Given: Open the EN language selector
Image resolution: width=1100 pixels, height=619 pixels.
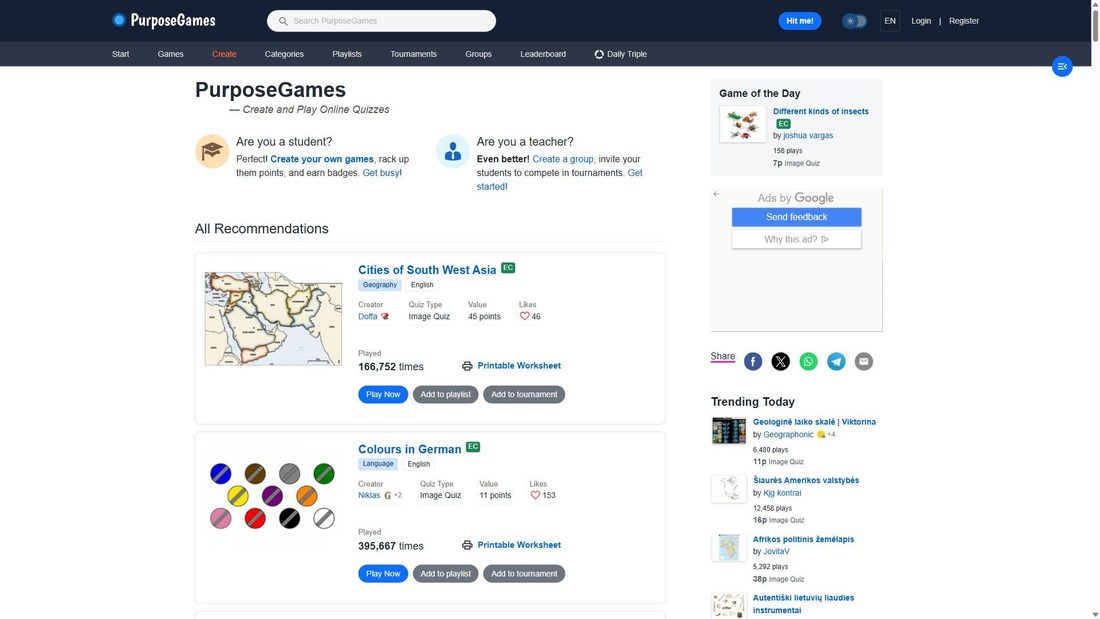Looking at the screenshot, I should (890, 21).
